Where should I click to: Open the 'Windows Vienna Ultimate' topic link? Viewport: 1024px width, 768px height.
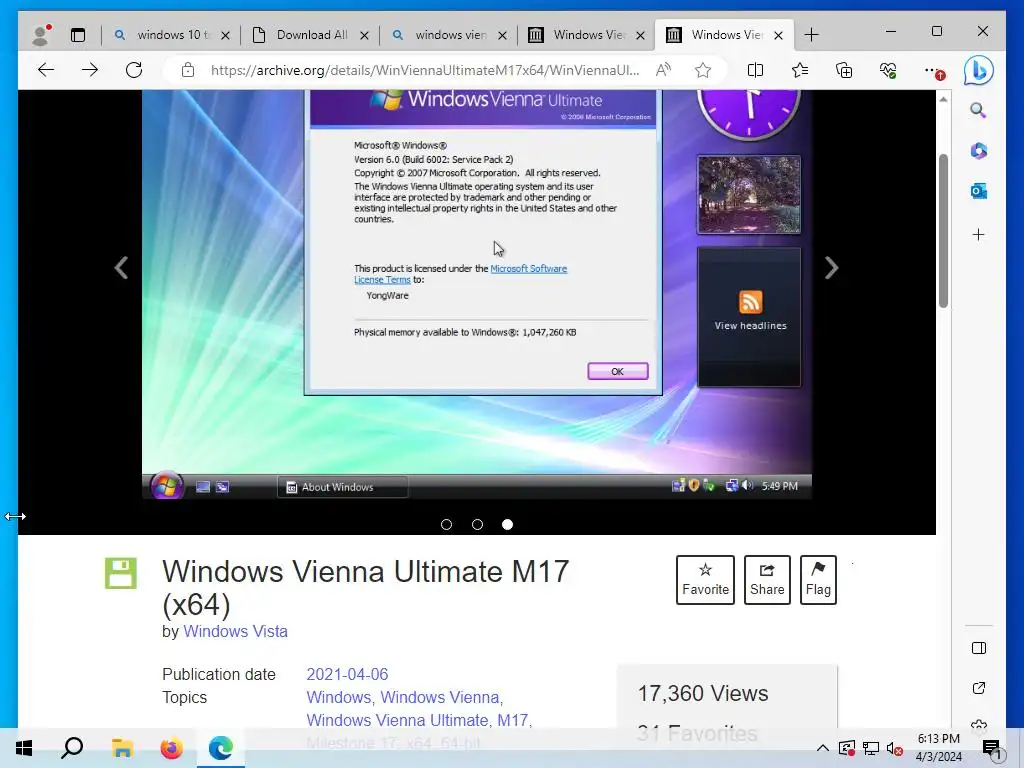[x=397, y=720]
